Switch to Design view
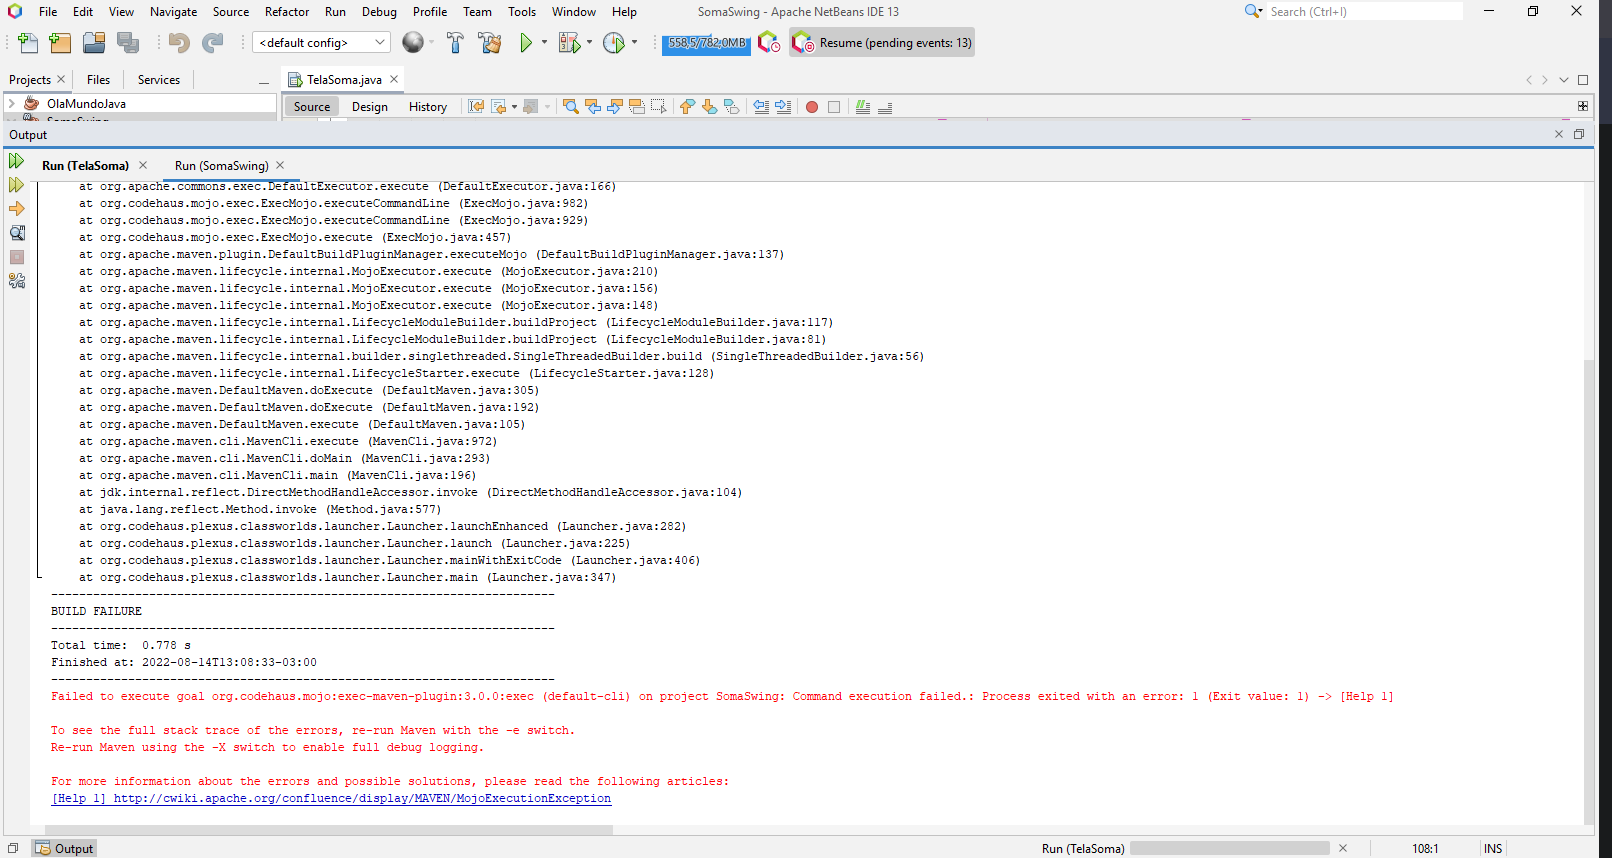Image resolution: width=1612 pixels, height=858 pixels. (x=370, y=107)
